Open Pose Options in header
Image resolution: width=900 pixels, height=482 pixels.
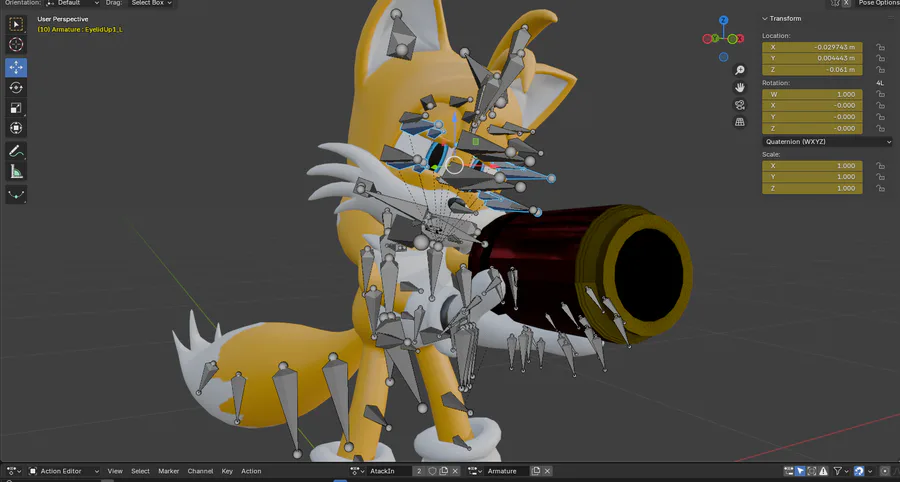[878, 3]
